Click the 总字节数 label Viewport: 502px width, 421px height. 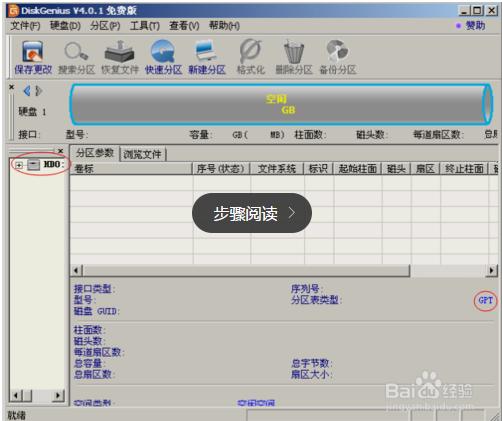(x=311, y=363)
